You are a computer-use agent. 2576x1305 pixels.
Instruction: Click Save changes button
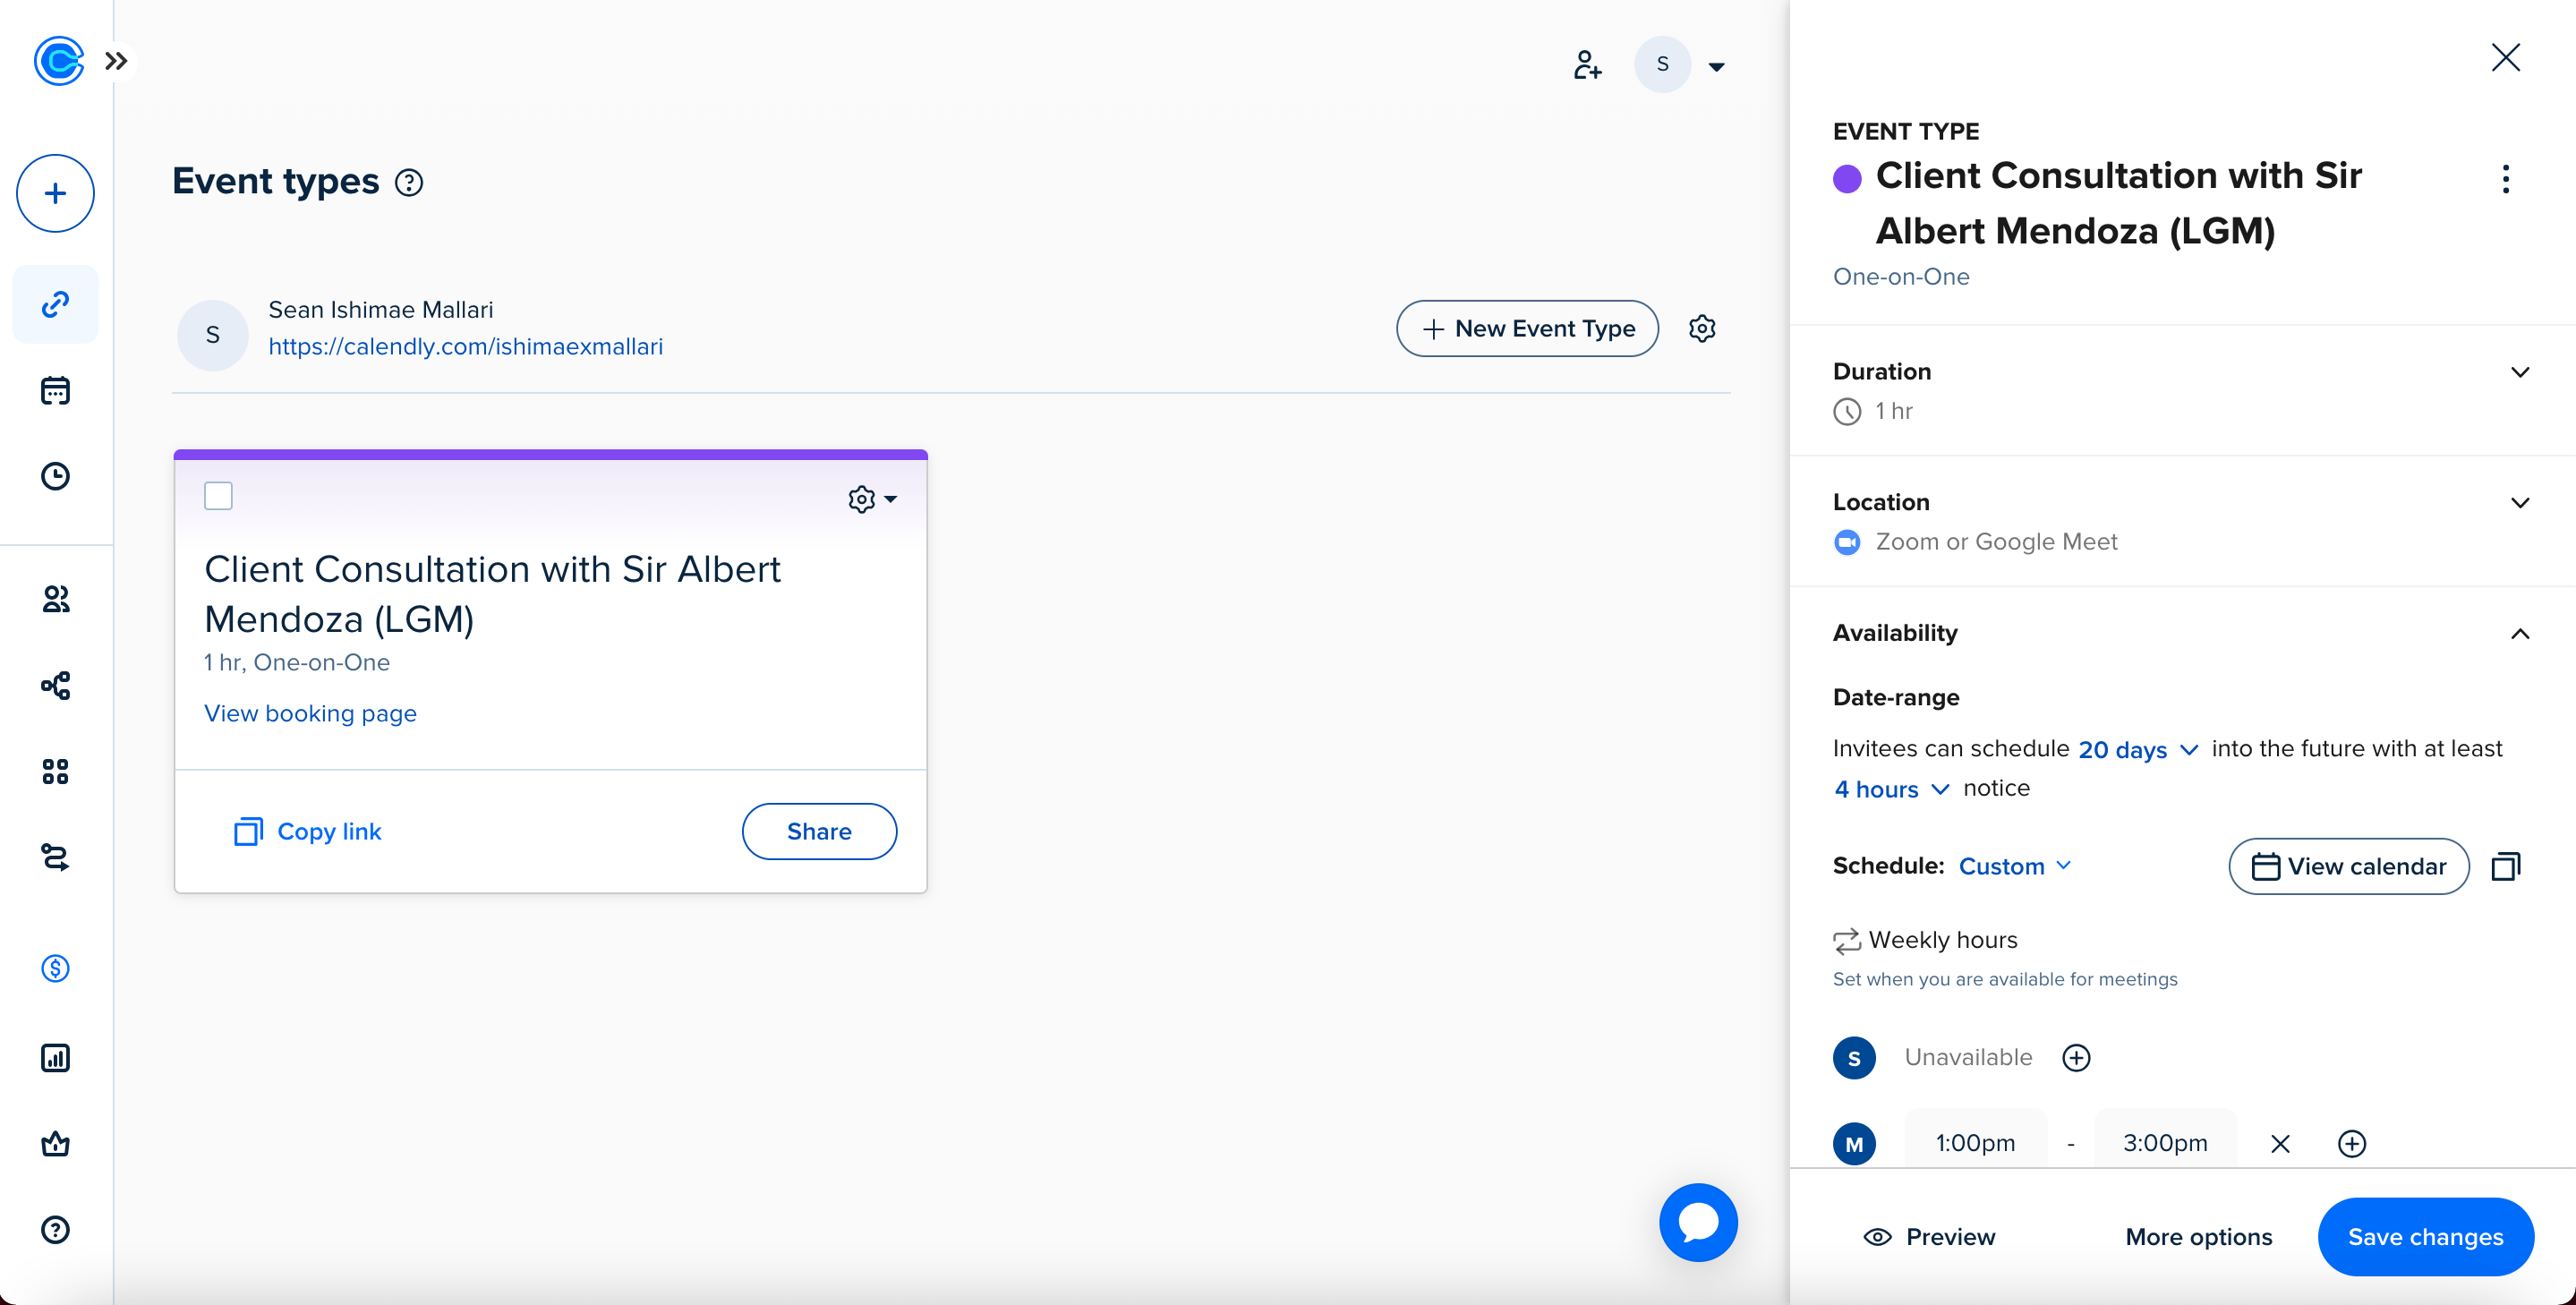tap(2424, 1236)
